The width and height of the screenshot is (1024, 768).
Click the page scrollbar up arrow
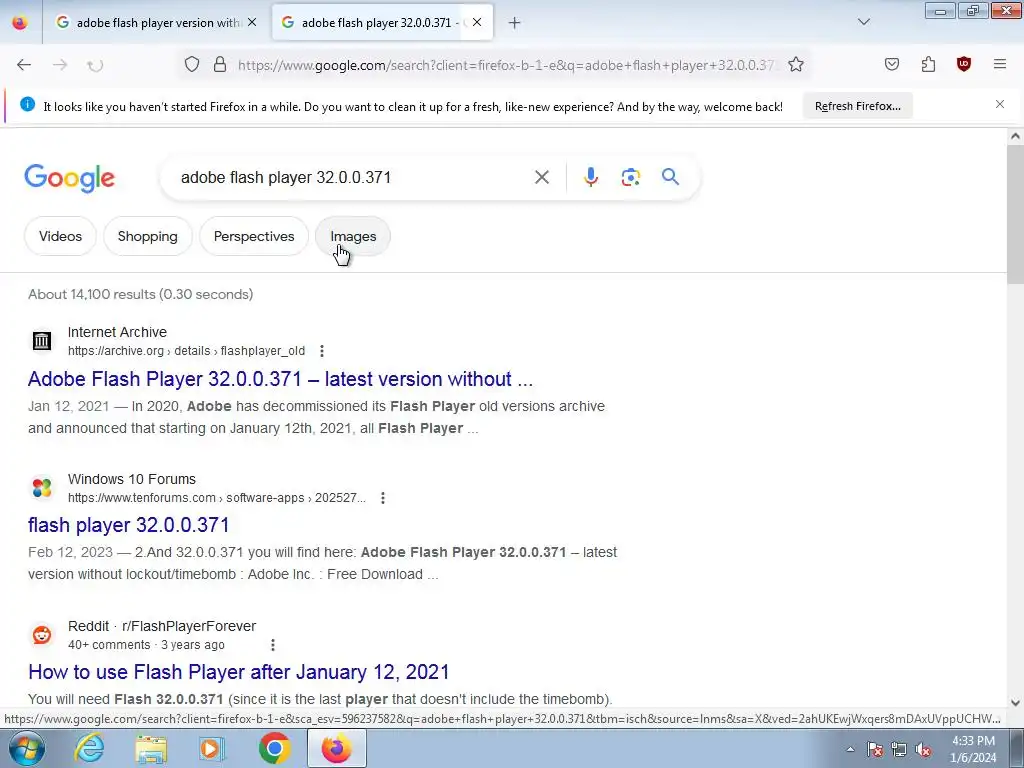click(1015, 136)
